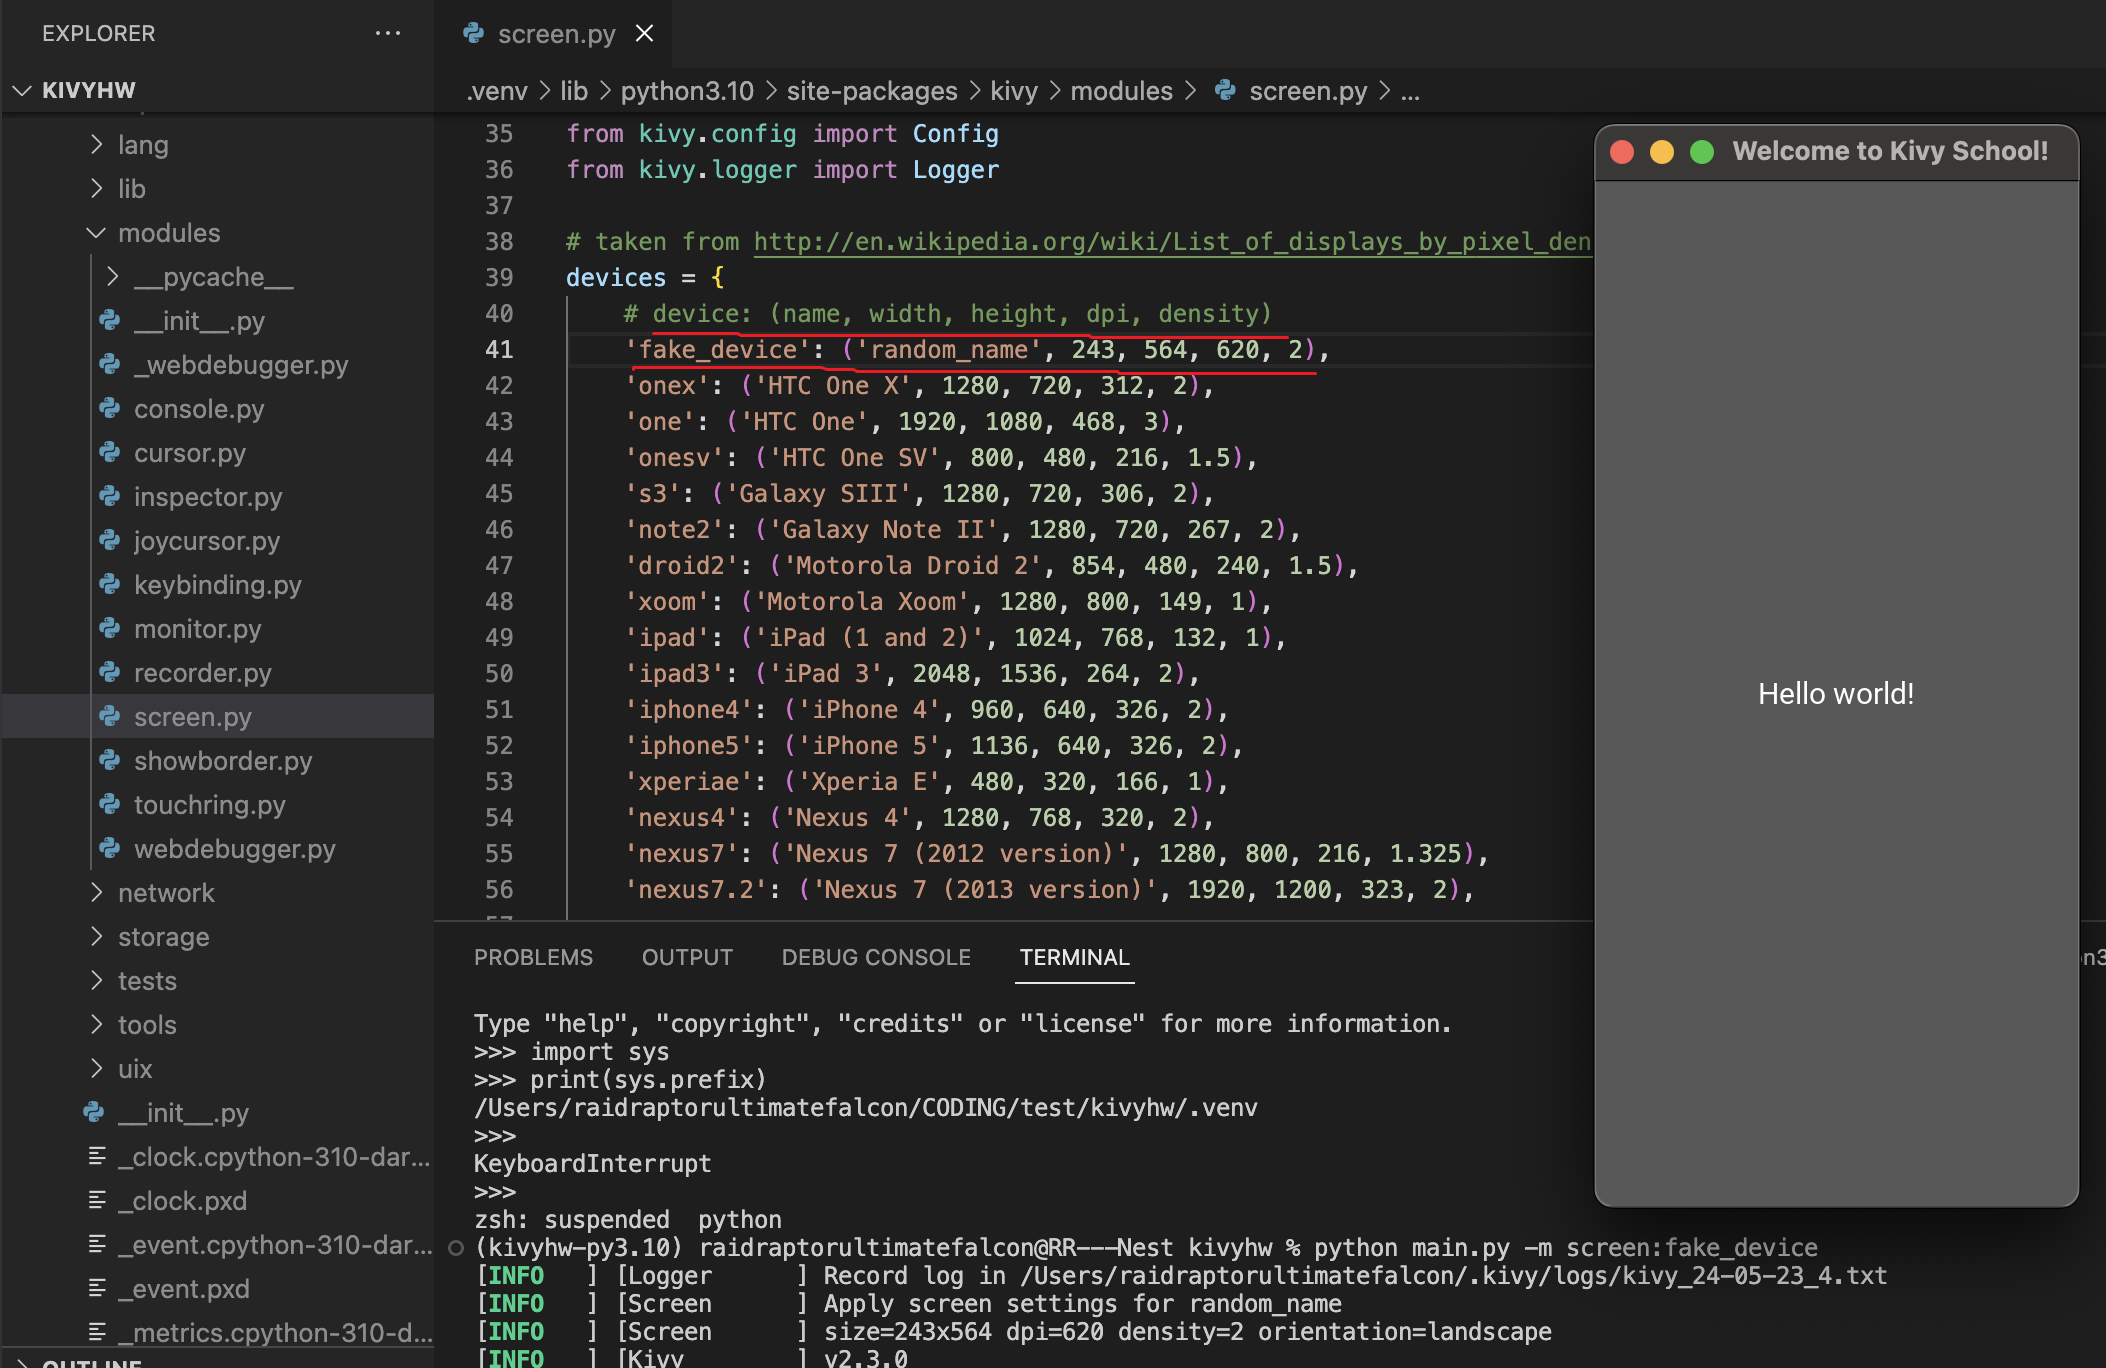Open touchring.py file

pos(210,805)
